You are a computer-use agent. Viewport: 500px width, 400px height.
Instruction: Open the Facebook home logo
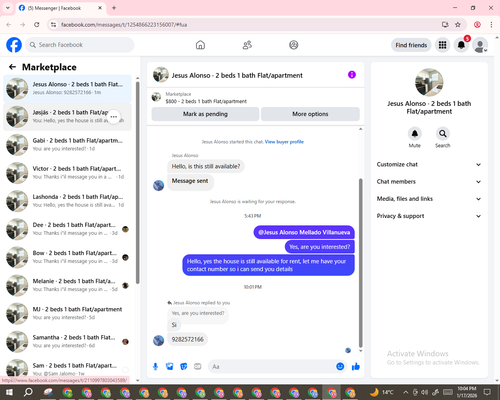coord(14,45)
